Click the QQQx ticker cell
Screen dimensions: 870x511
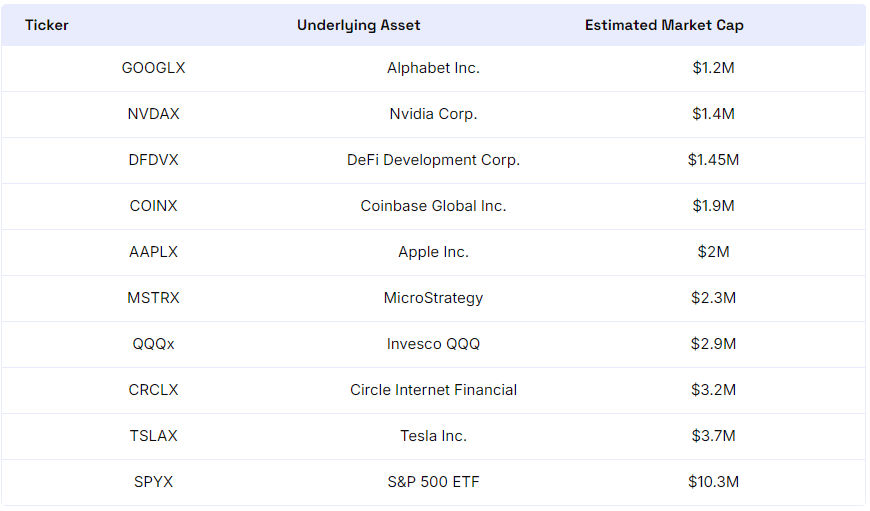[x=153, y=344]
